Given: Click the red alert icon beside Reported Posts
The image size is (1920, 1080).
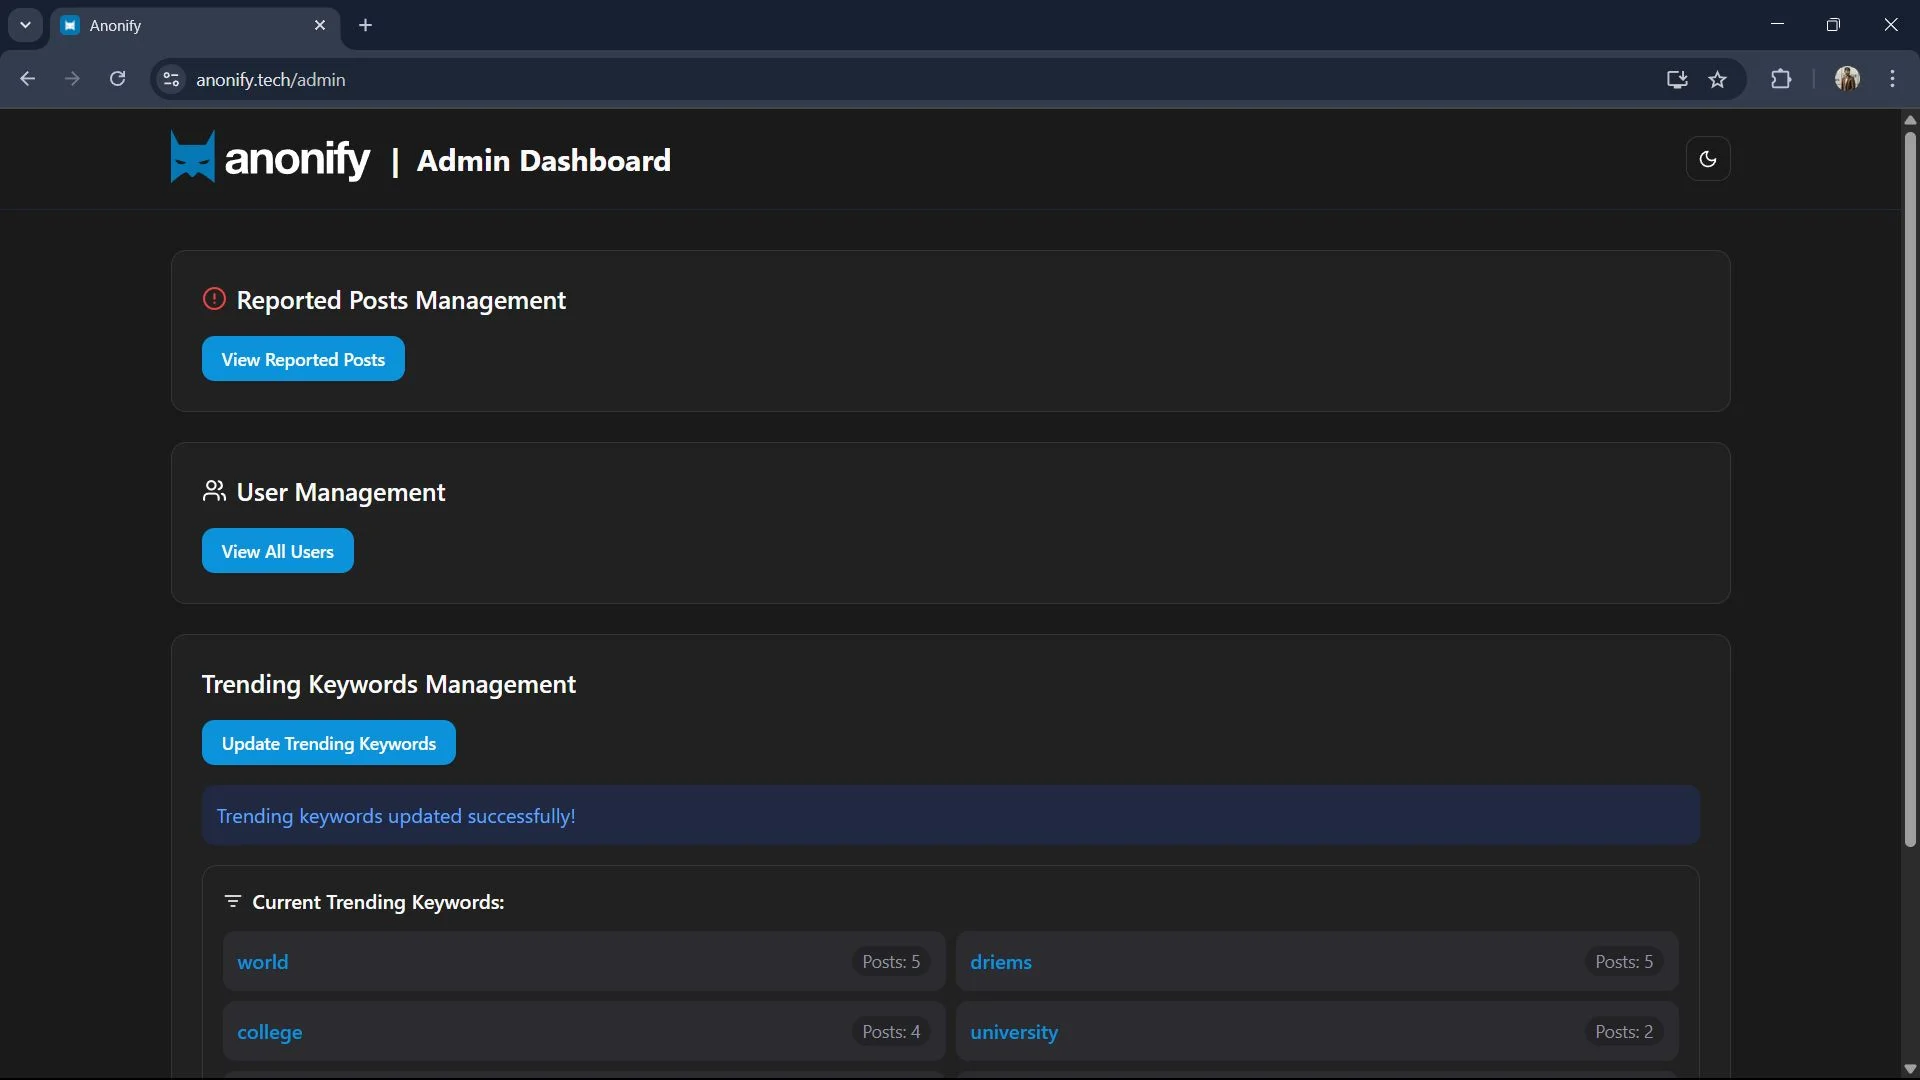Looking at the screenshot, I should tap(214, 299).
